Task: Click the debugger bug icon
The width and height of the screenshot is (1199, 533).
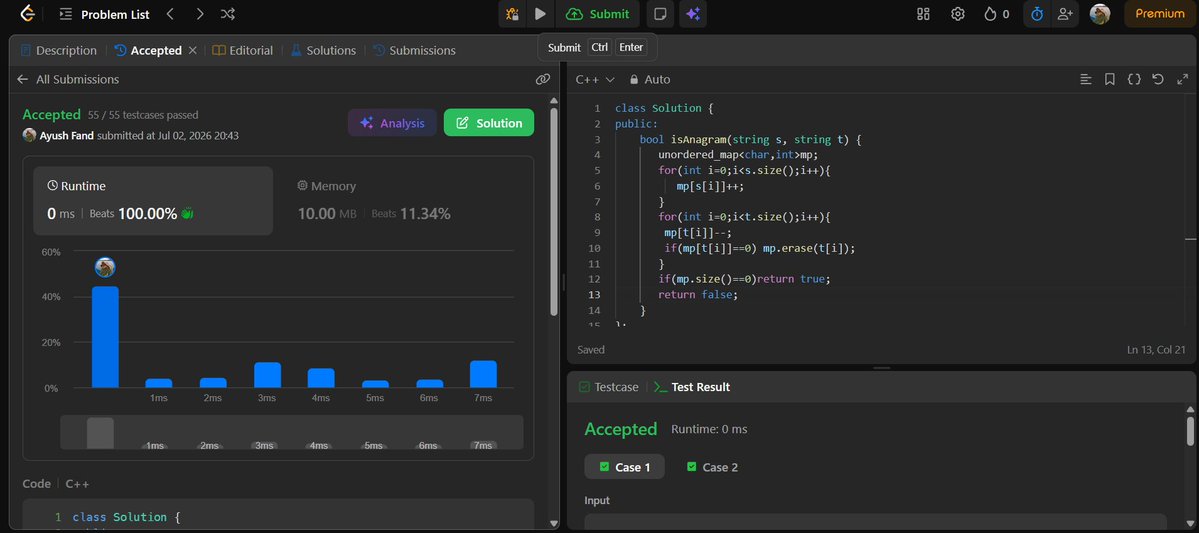Action: click(512, 14)
